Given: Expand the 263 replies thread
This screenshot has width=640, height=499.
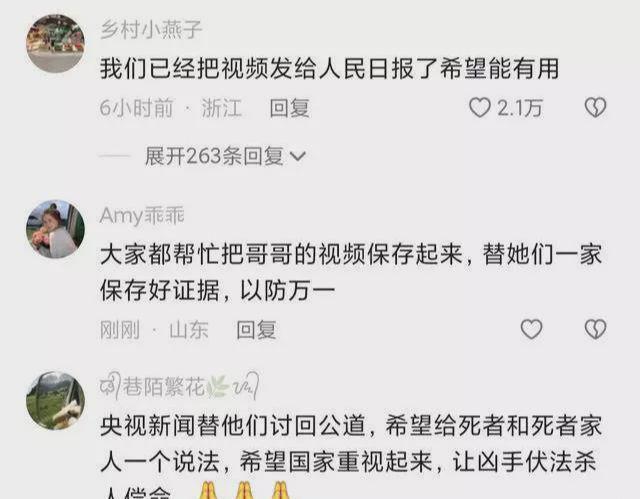Looking at the screenshot, I should pos(224,156).
